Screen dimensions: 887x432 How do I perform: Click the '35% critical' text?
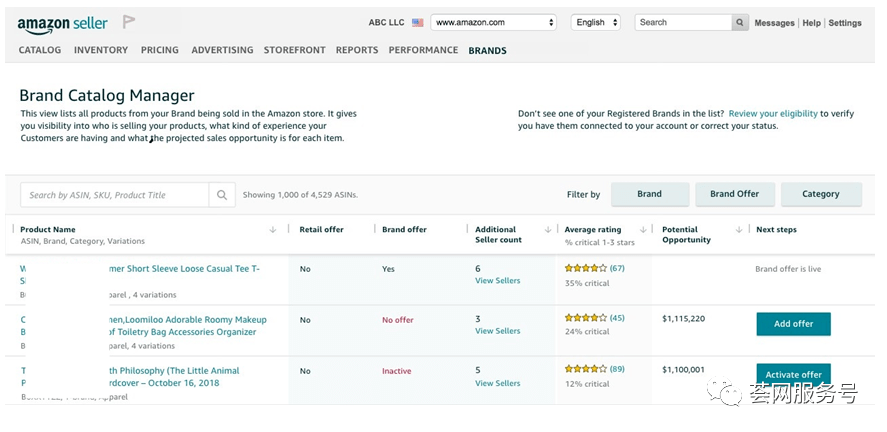tap(587, 283)
